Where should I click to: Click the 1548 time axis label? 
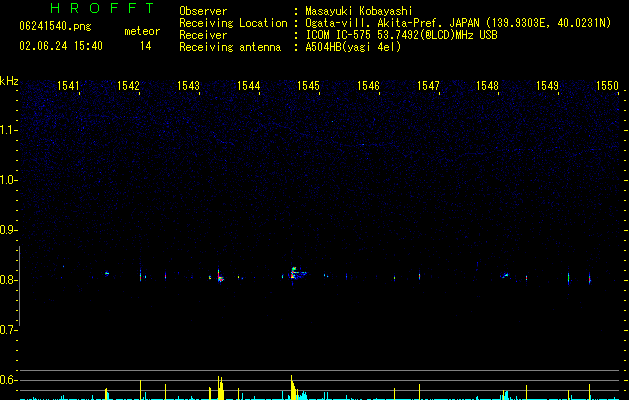coord(487,85)
